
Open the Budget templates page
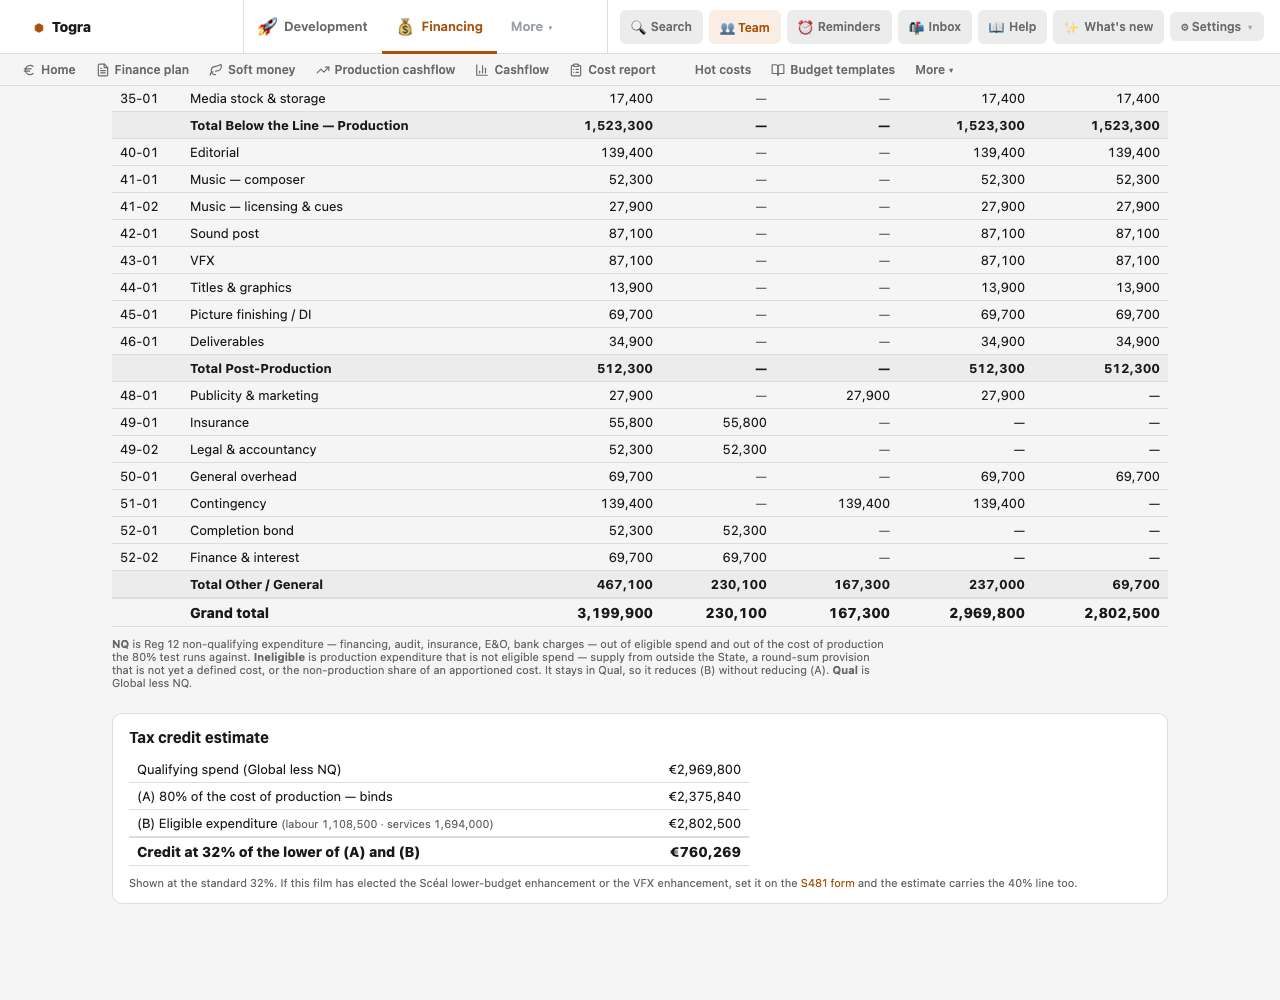click(834, 70)
